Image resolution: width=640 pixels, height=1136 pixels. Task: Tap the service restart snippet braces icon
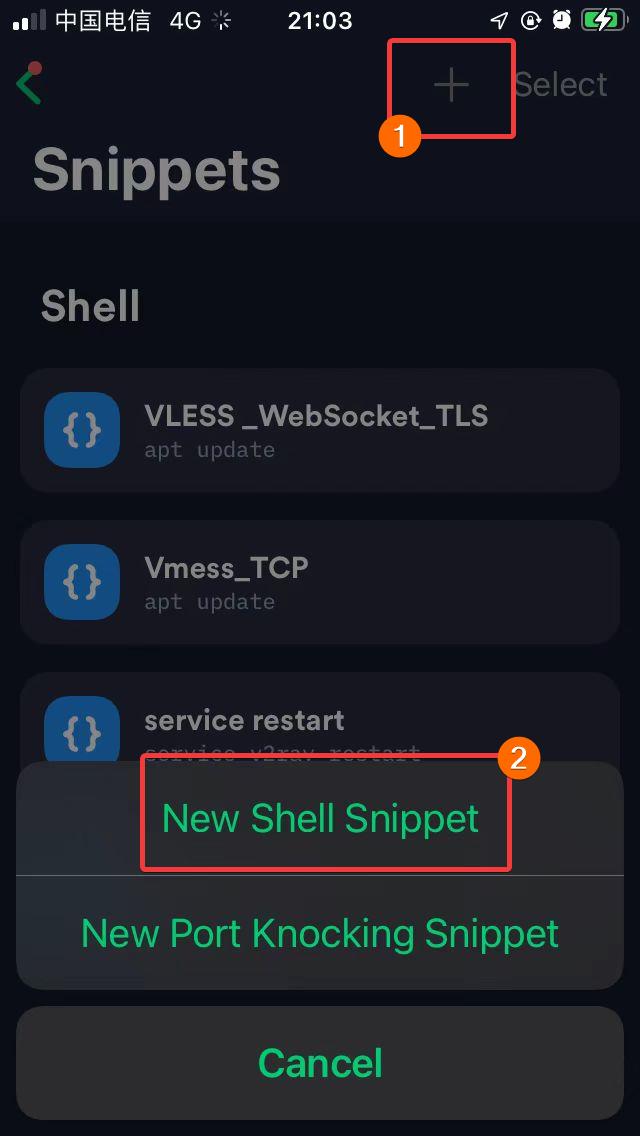pyautogui.click(x=81, y=729)
